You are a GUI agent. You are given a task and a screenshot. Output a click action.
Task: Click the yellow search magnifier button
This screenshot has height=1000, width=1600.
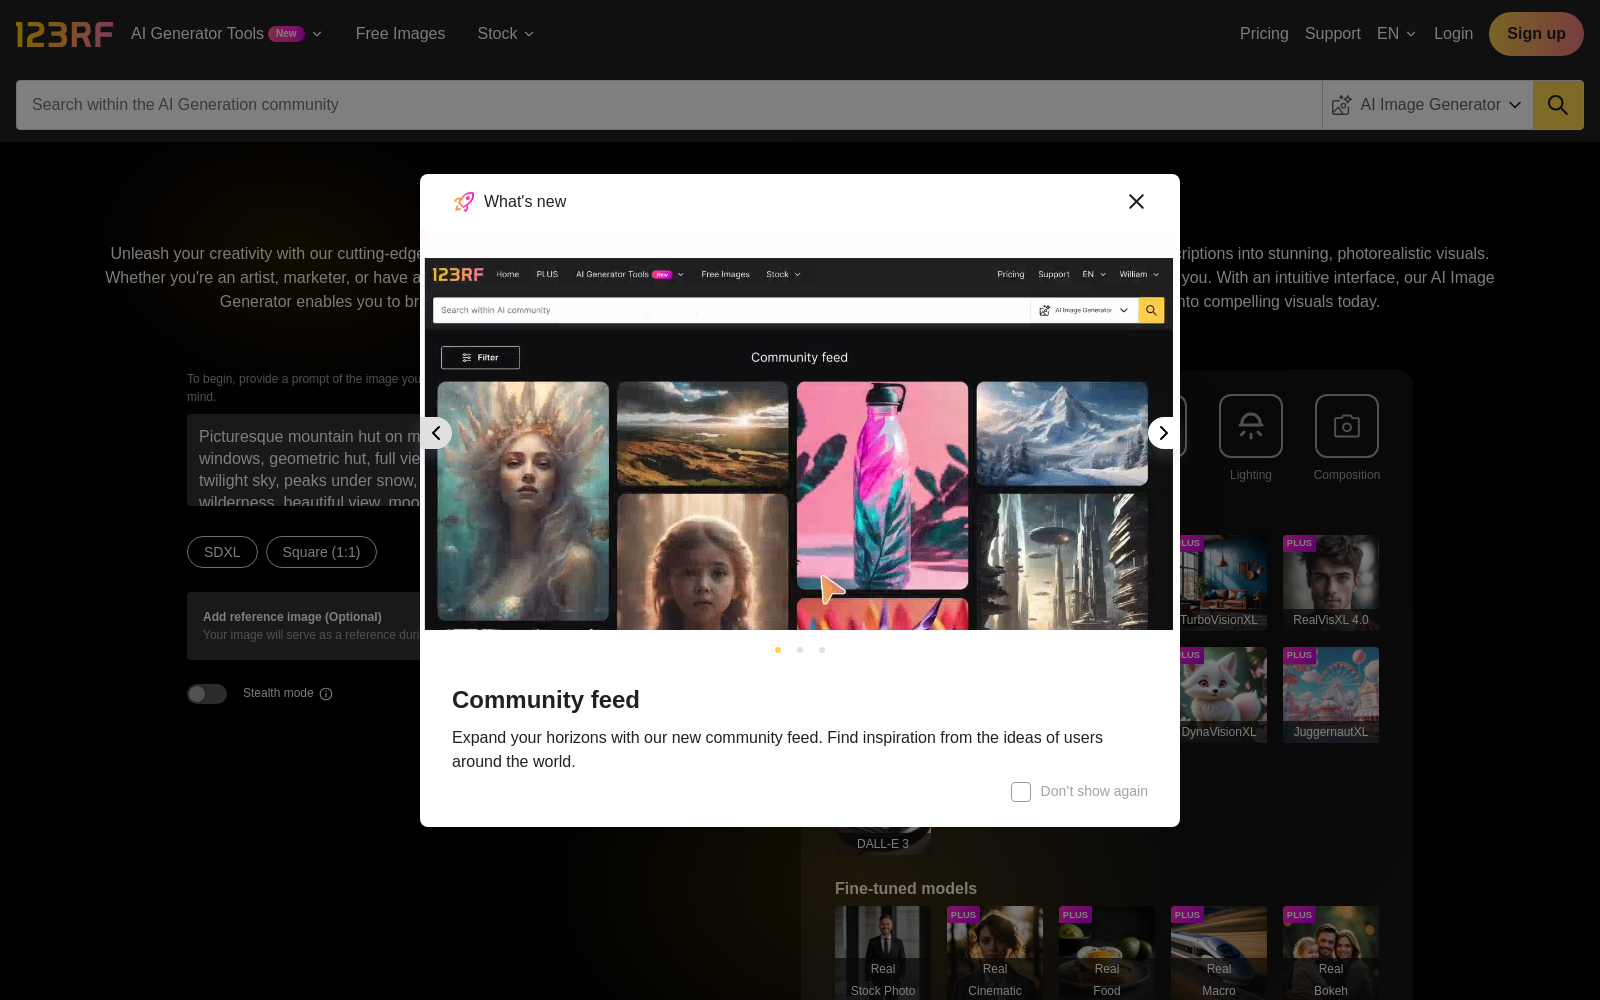pos(1558,105)
